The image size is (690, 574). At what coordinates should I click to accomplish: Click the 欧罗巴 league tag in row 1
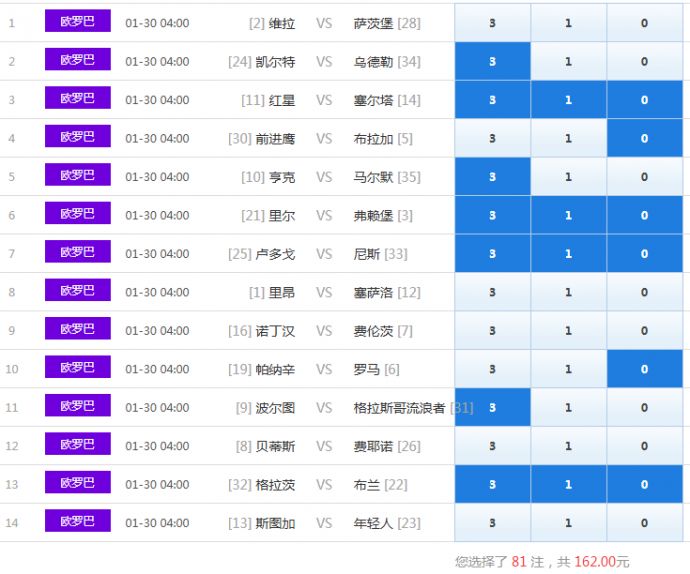(x=77, y=22)
